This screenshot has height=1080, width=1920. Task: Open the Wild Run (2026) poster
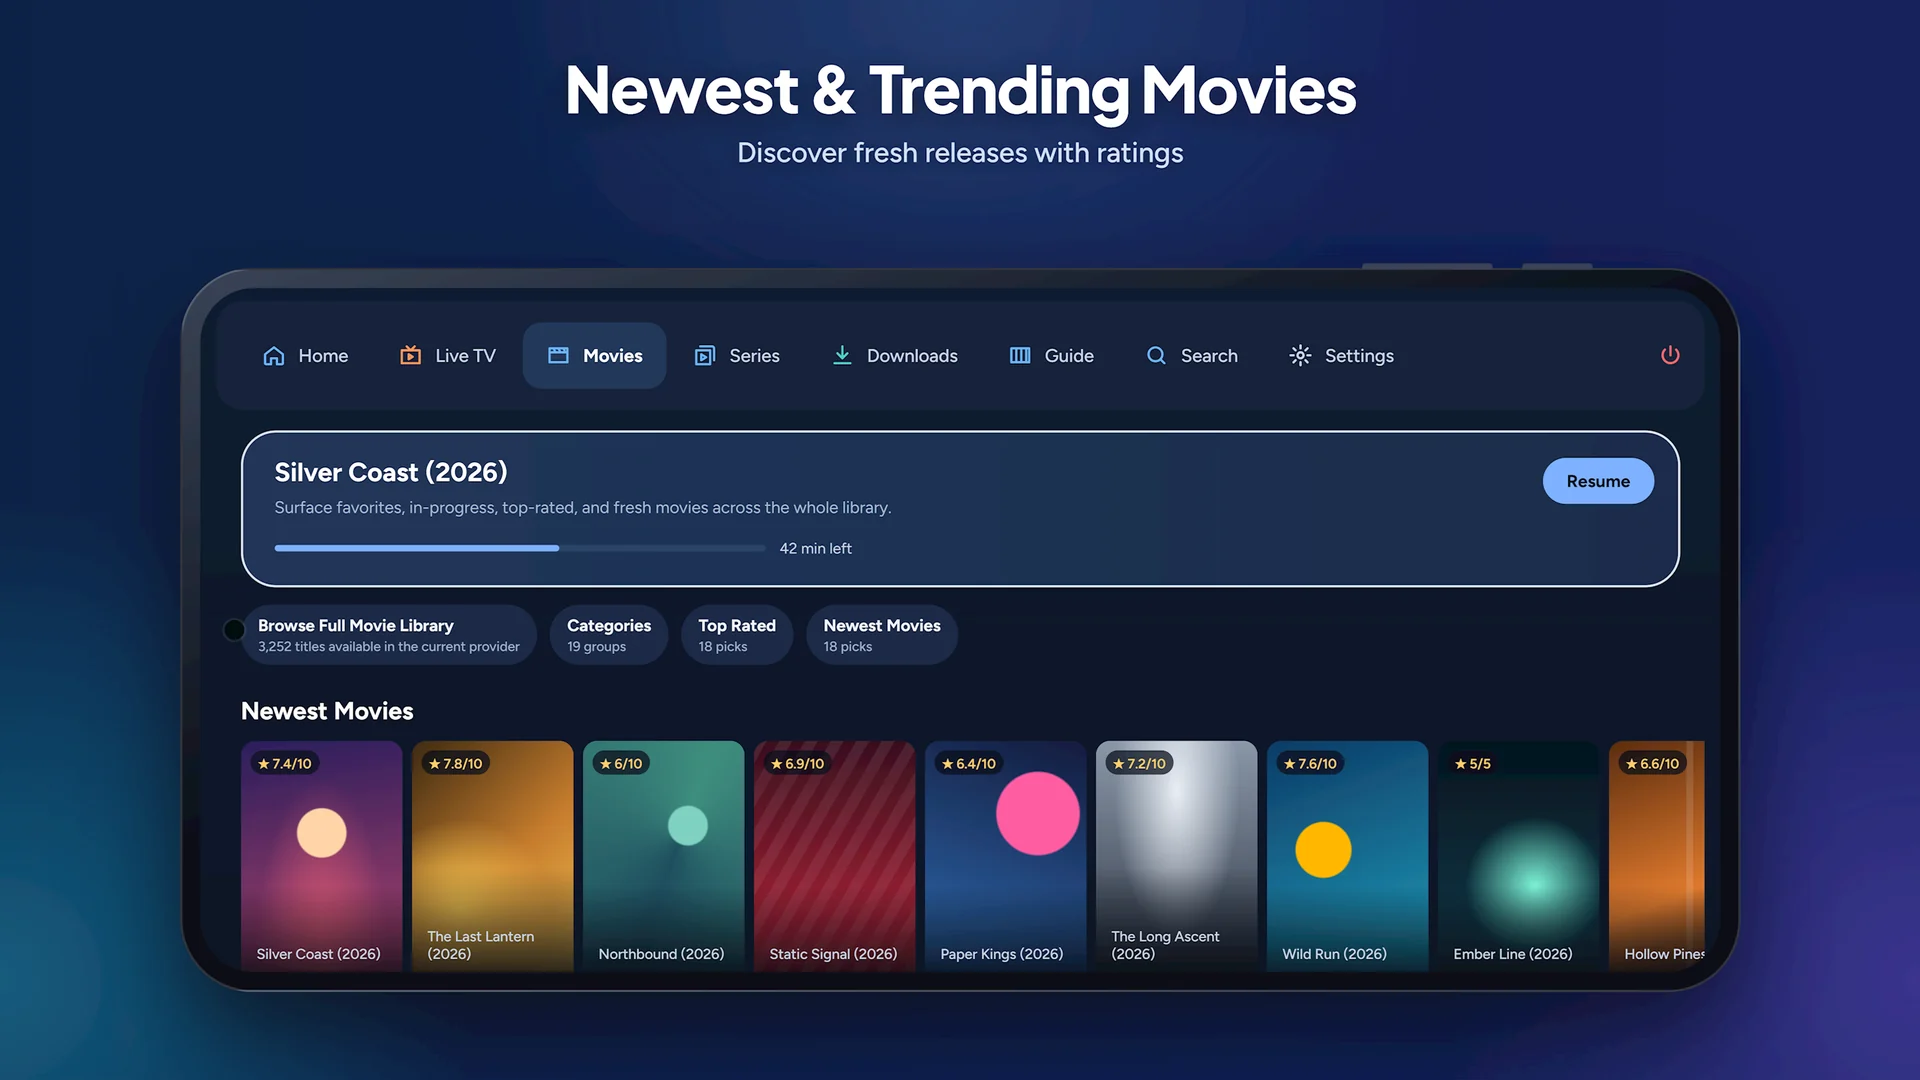click(1347, 856)
